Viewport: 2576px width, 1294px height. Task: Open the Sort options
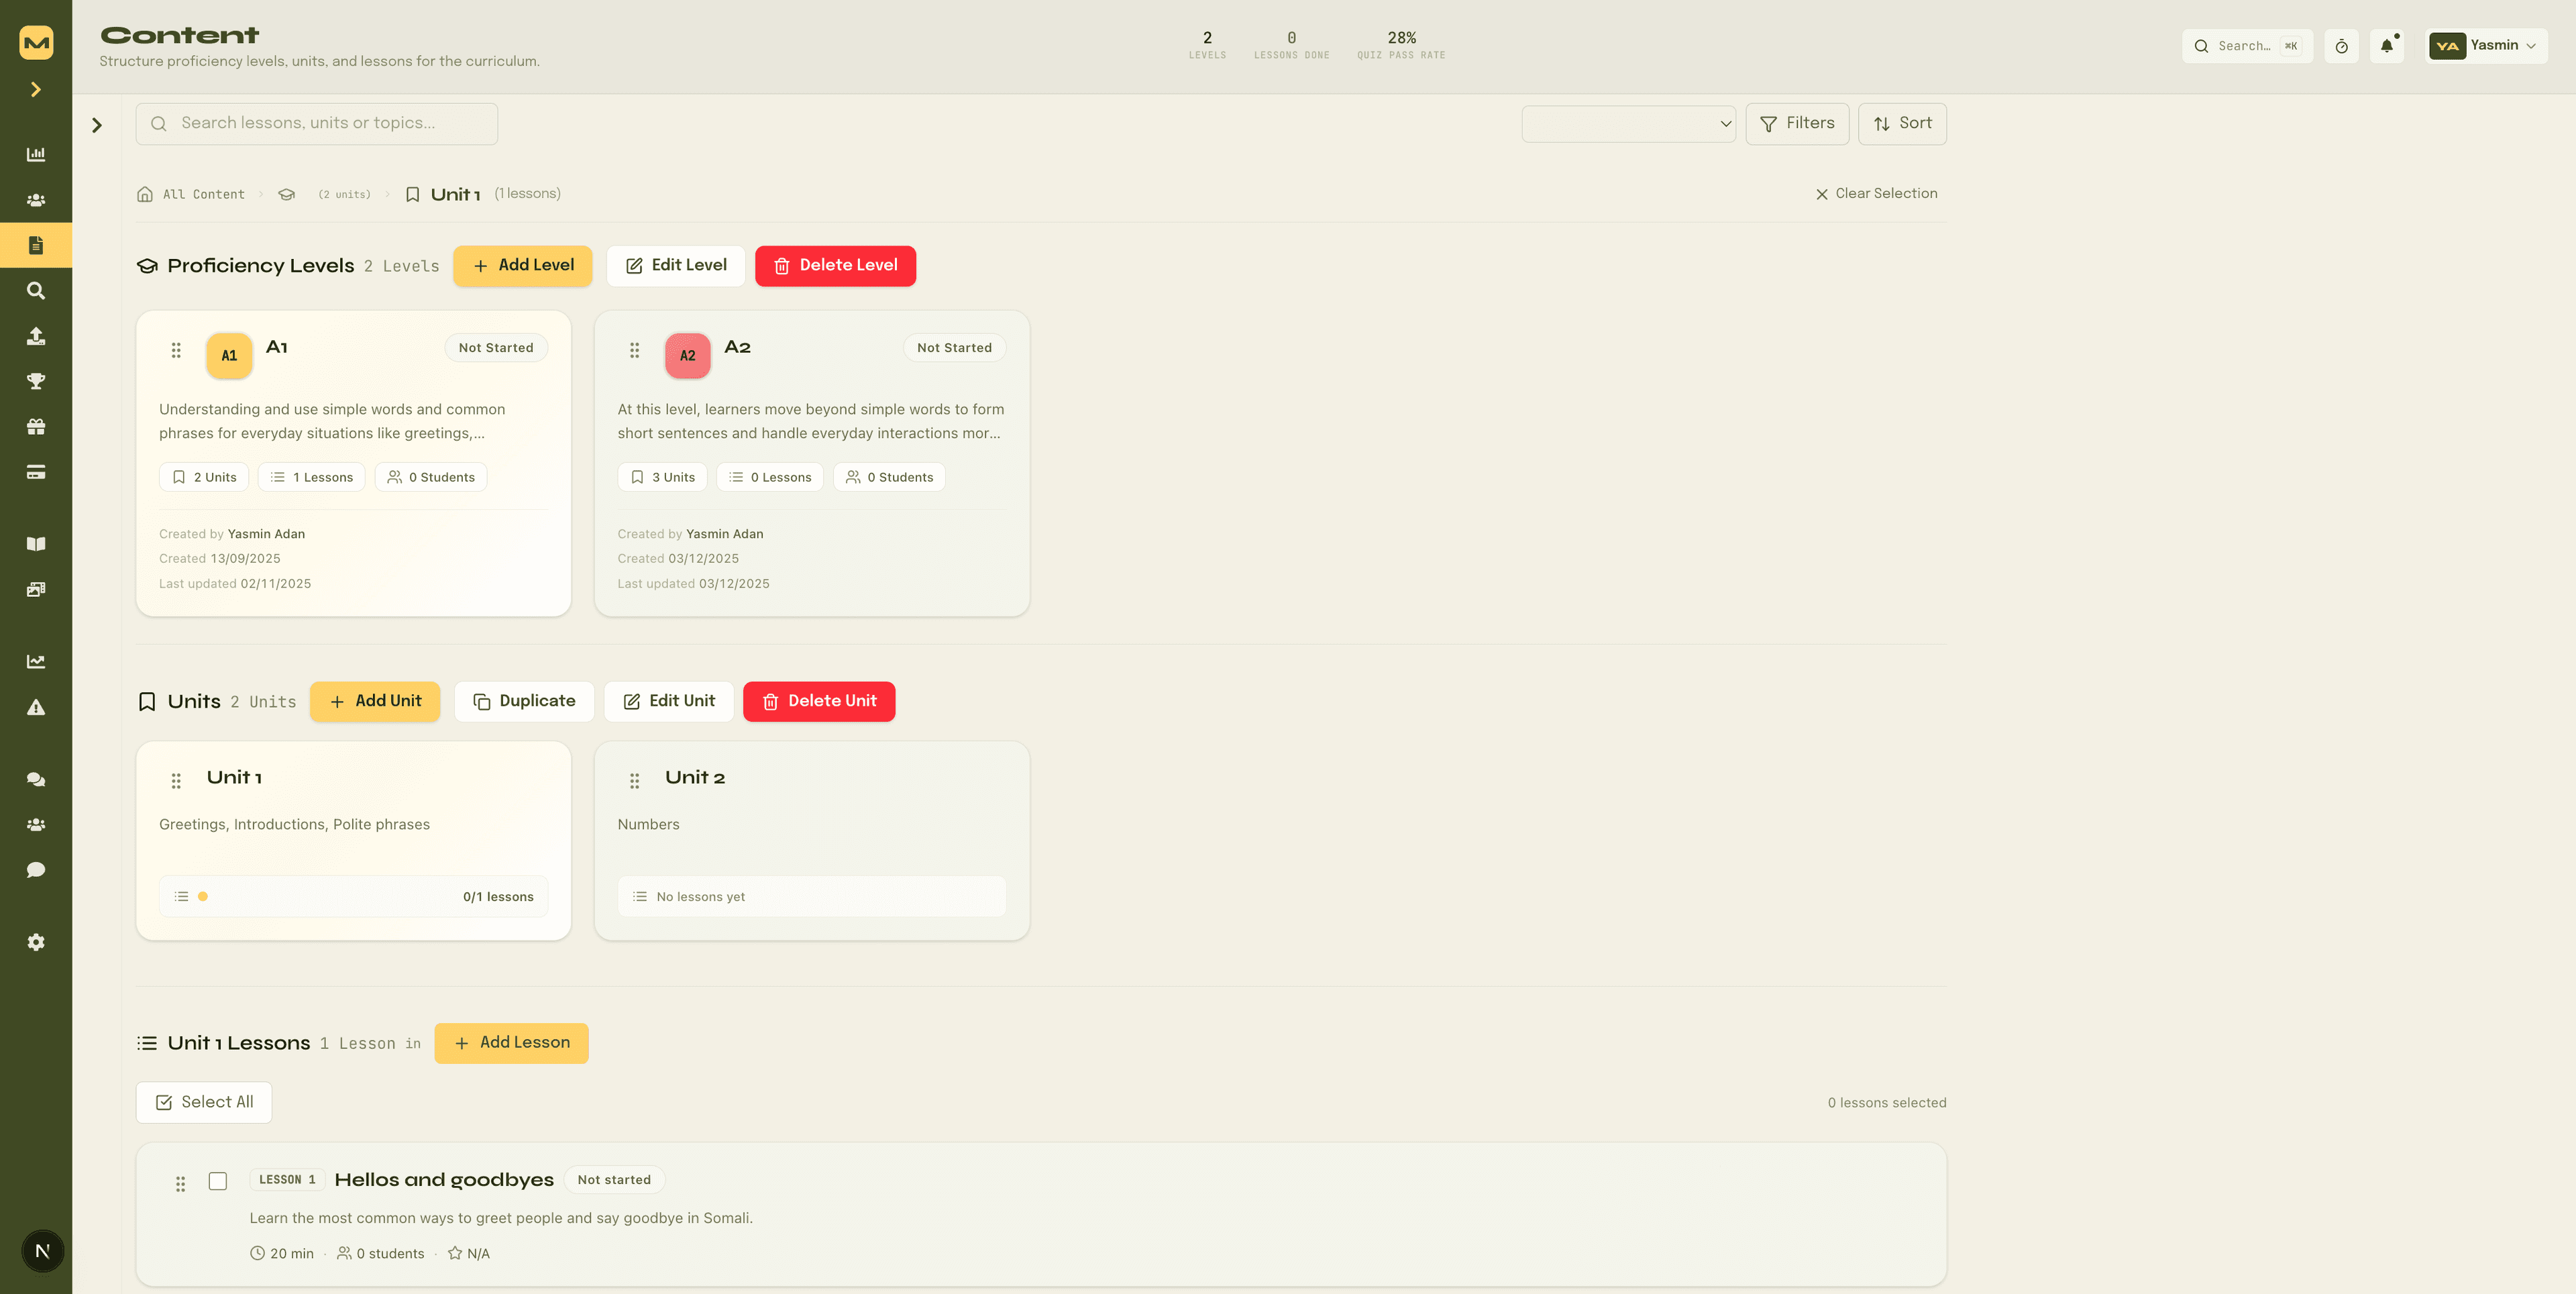[x=1902, y=124]
